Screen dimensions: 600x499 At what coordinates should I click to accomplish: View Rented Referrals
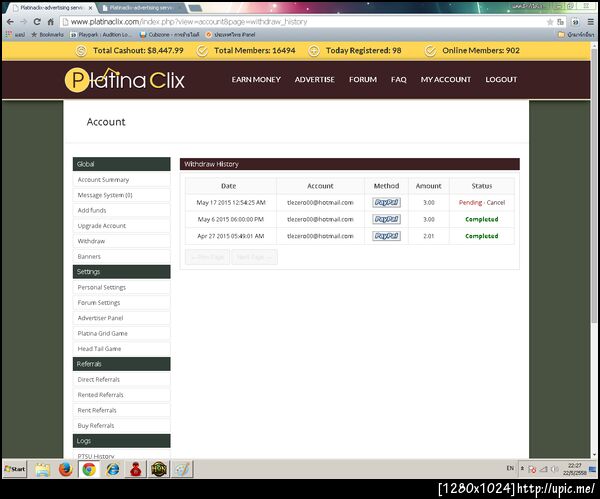(121, 395)
